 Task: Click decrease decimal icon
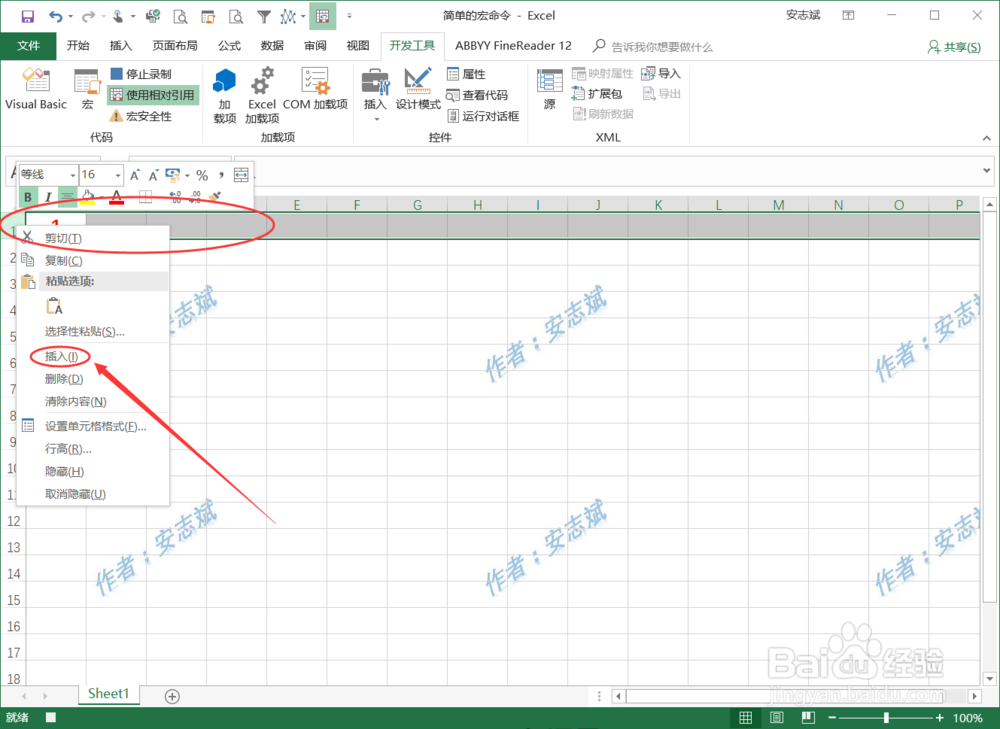195,197
